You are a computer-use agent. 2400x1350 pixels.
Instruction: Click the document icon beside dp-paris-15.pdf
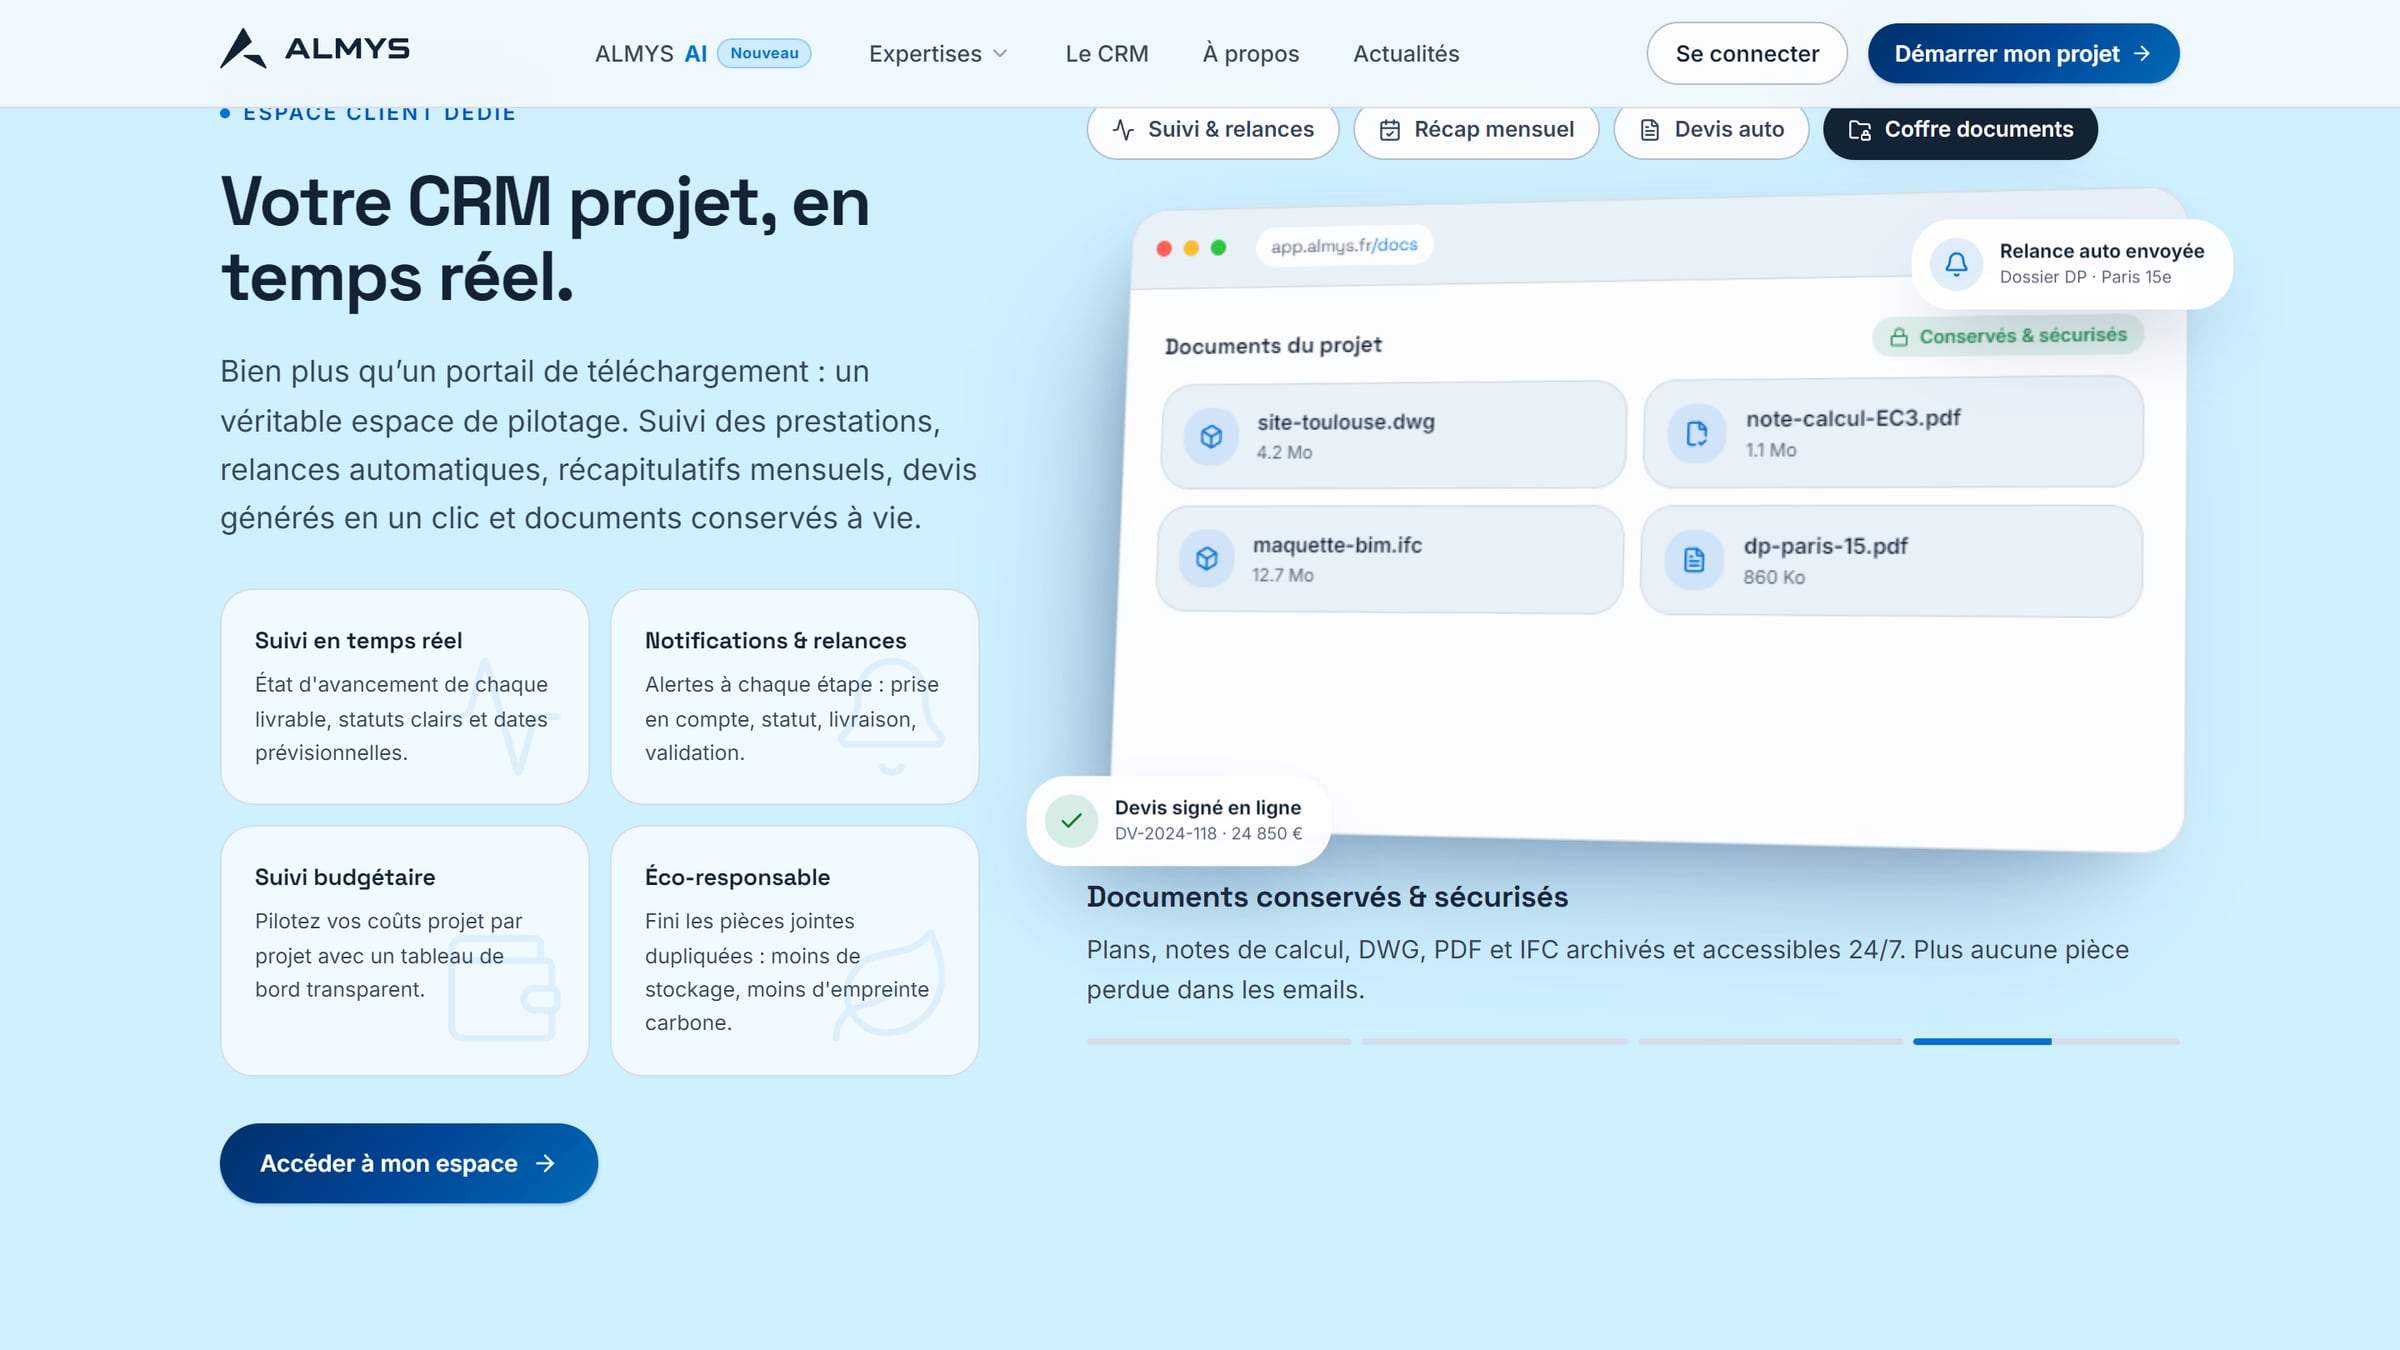click(x=1694, y=560)
